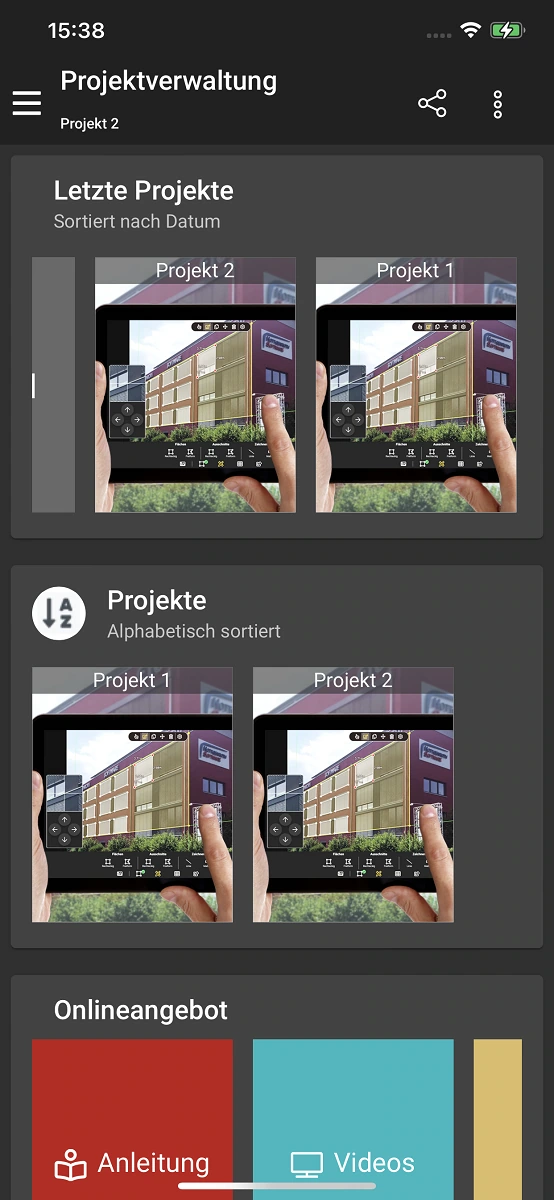
Task: Click the book icon on Anleitung tile
Action: pyautogui.click(x=71, y=1164)
